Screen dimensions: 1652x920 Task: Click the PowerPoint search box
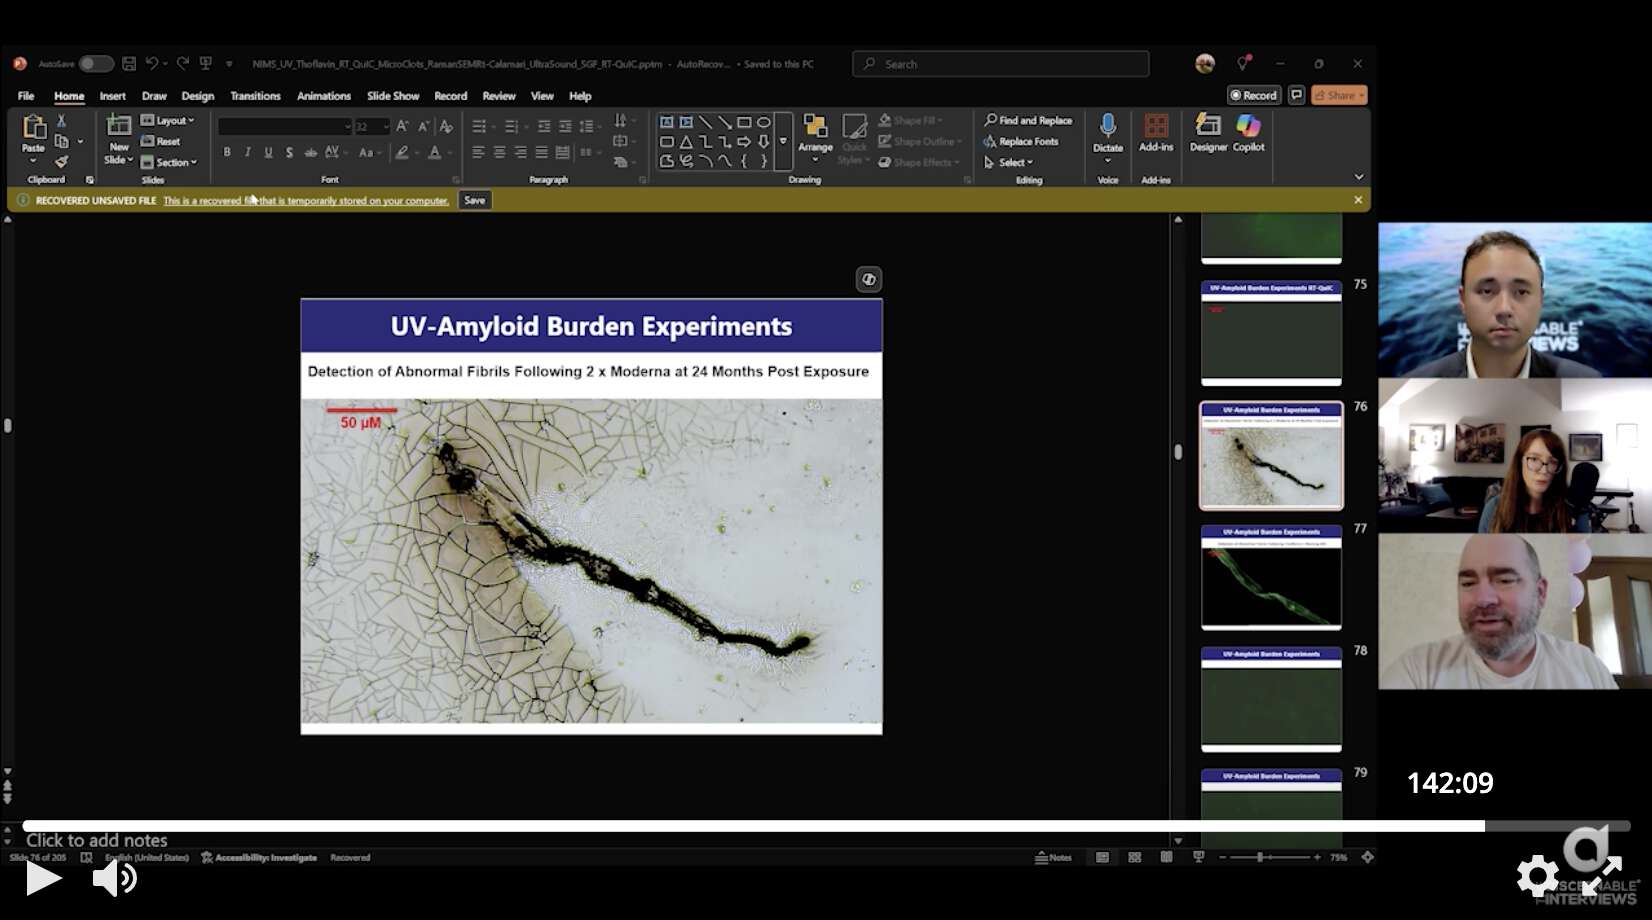(1001, 64)
